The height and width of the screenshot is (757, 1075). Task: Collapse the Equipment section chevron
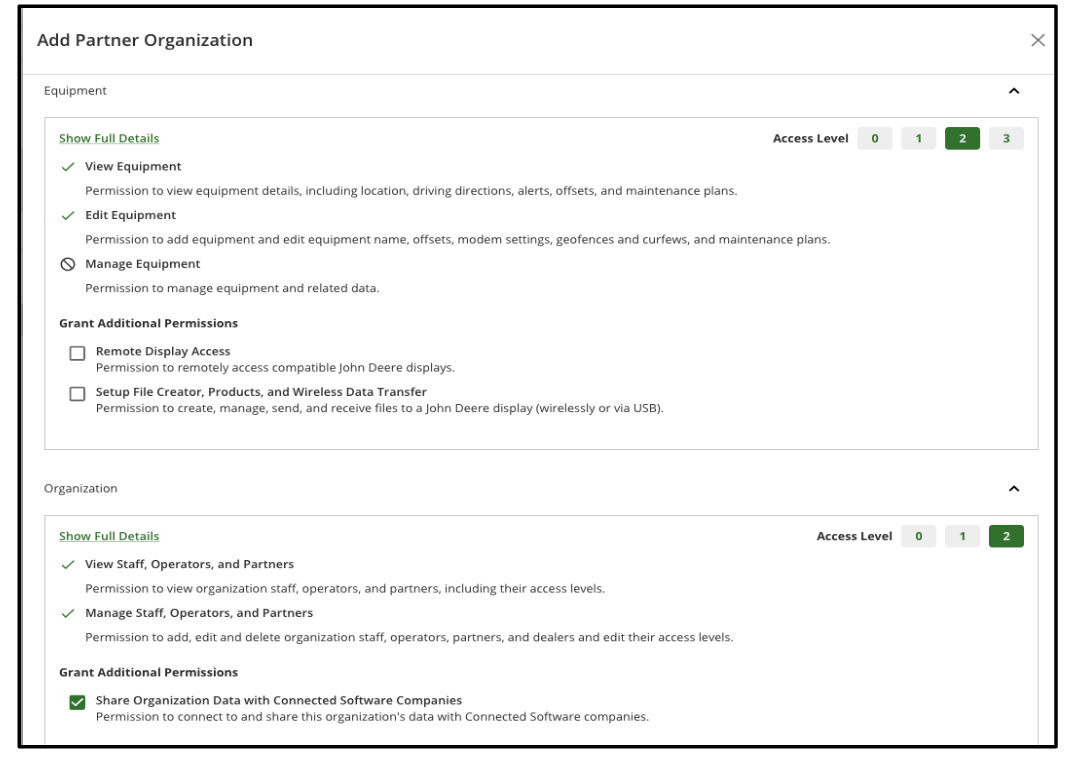pyautogui.click(x=1014, y=91)
